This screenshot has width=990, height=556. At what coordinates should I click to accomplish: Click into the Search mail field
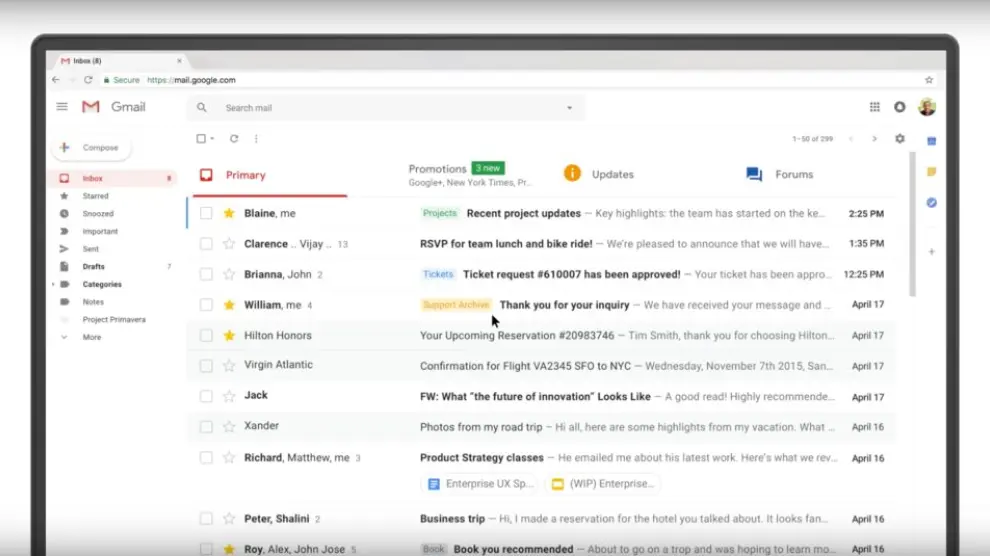pos(380,108)
